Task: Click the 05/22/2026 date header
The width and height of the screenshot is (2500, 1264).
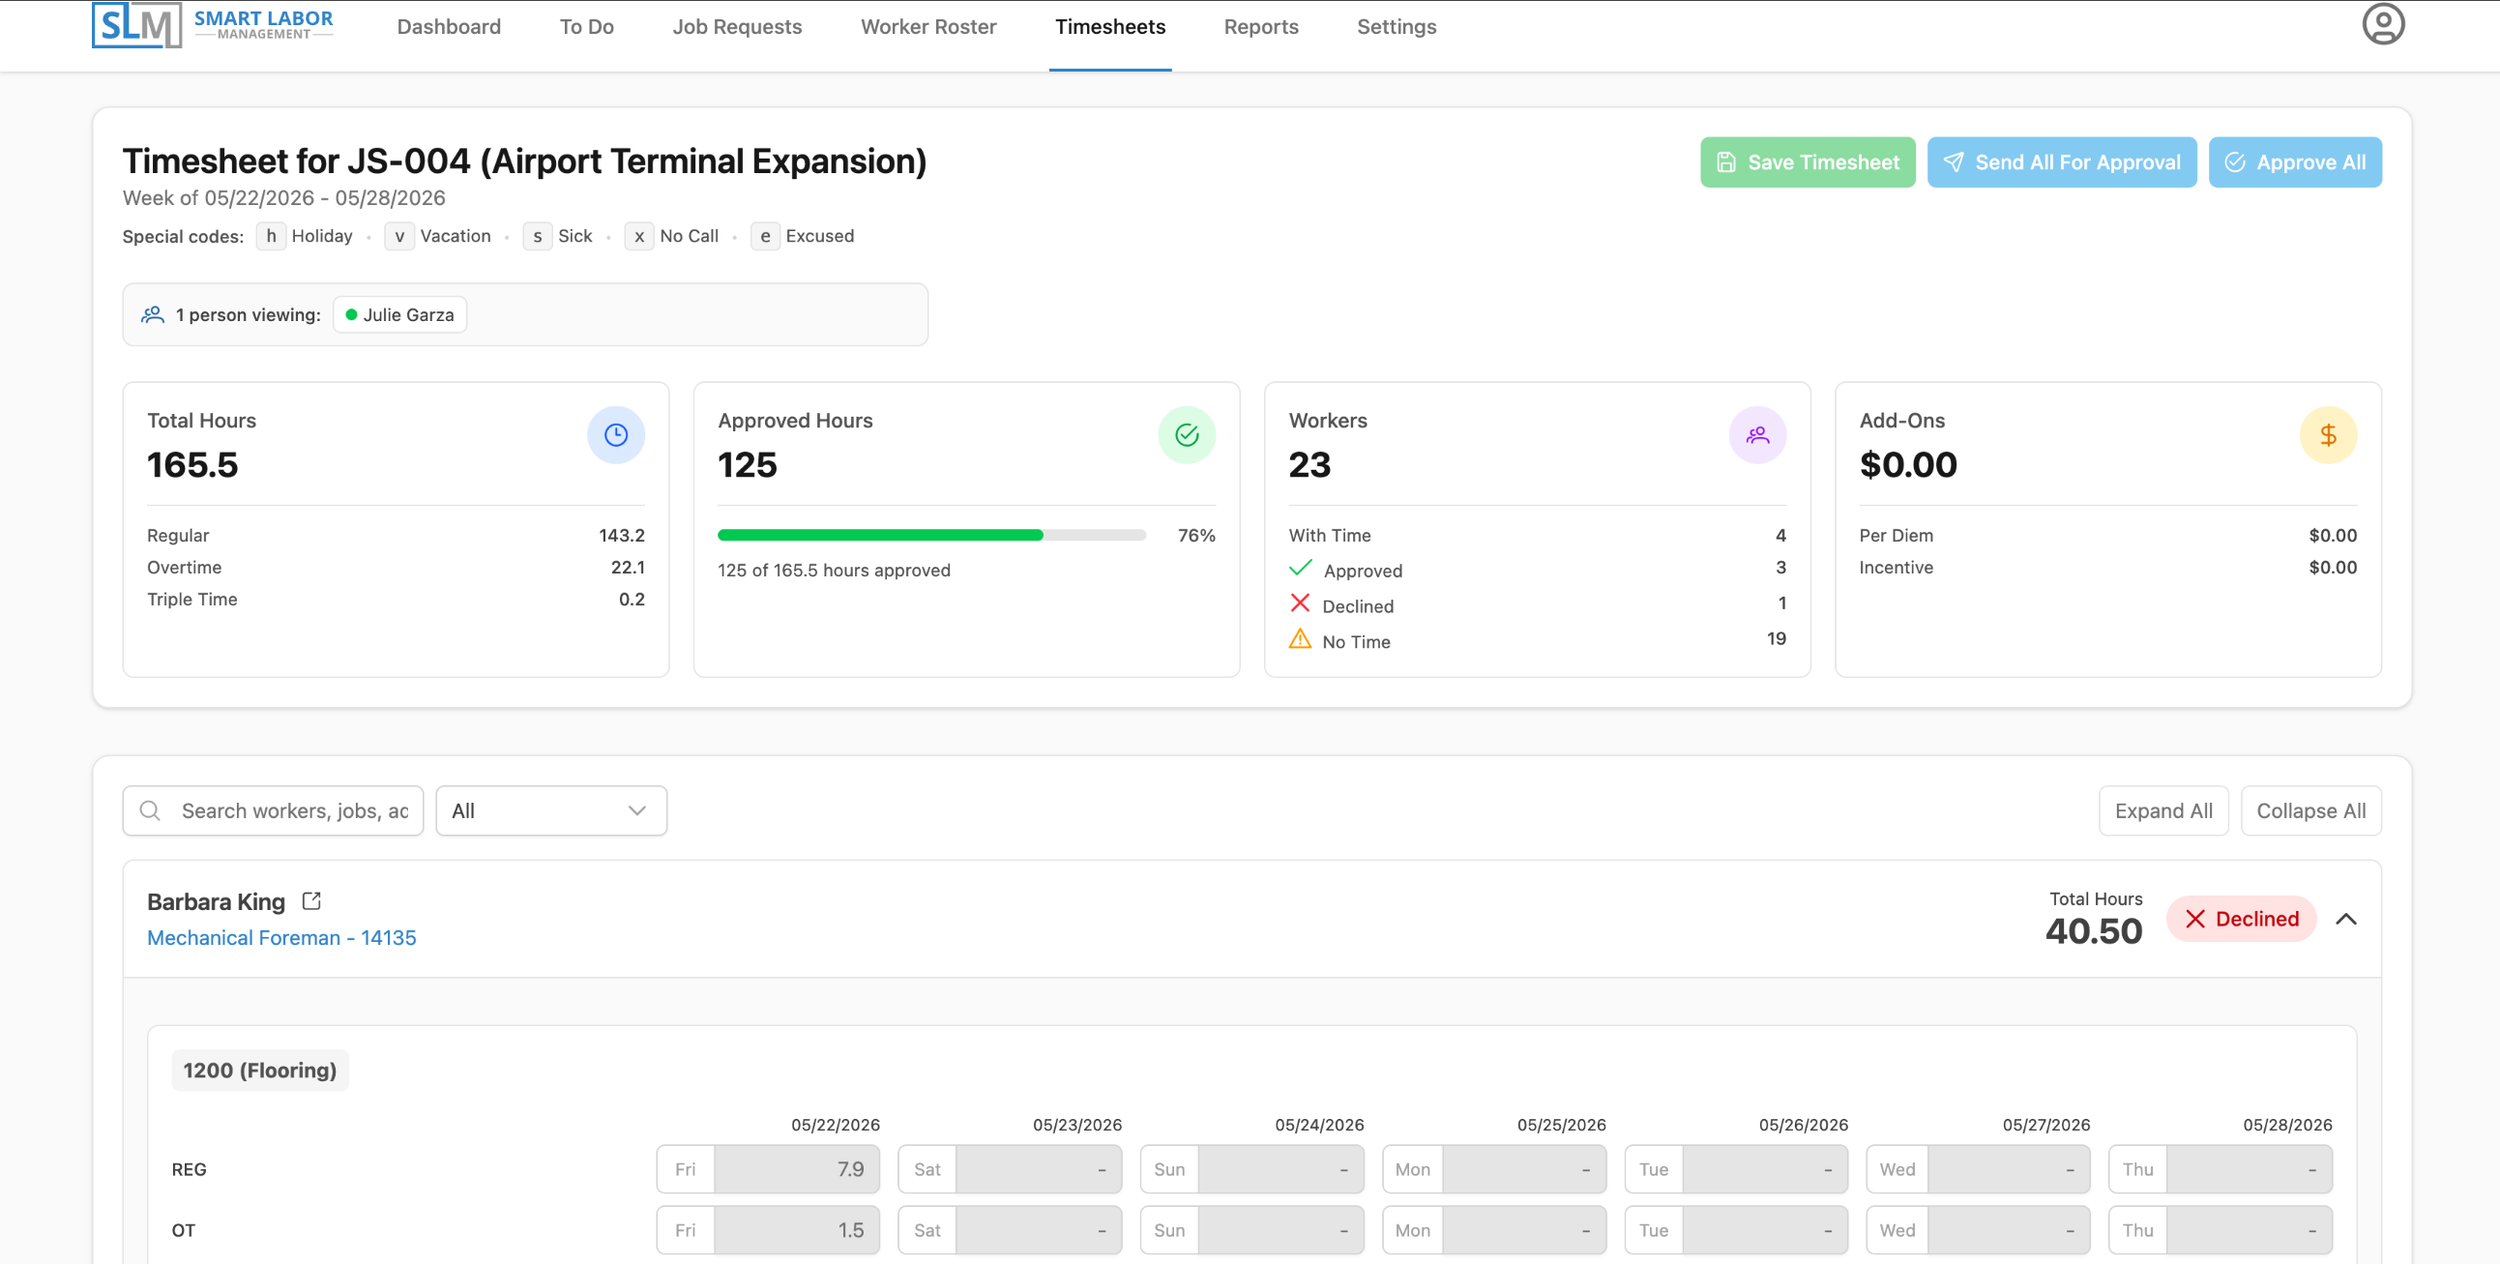Action: (x=835, y=1125)
